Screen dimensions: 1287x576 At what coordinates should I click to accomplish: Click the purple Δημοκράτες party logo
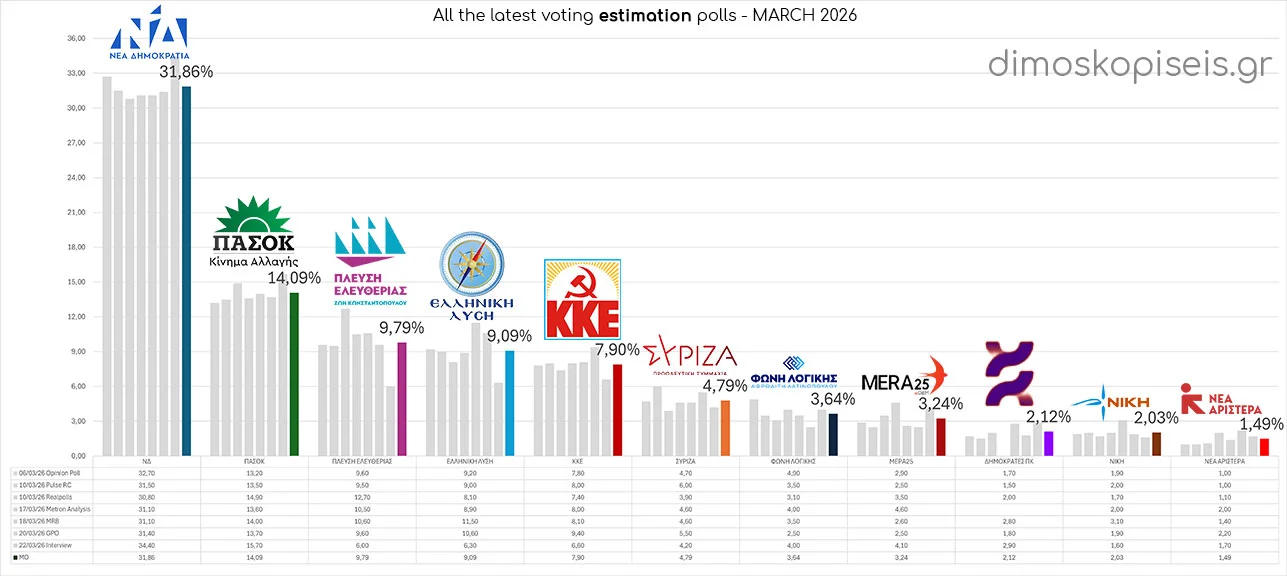(x=1009, y=374)
